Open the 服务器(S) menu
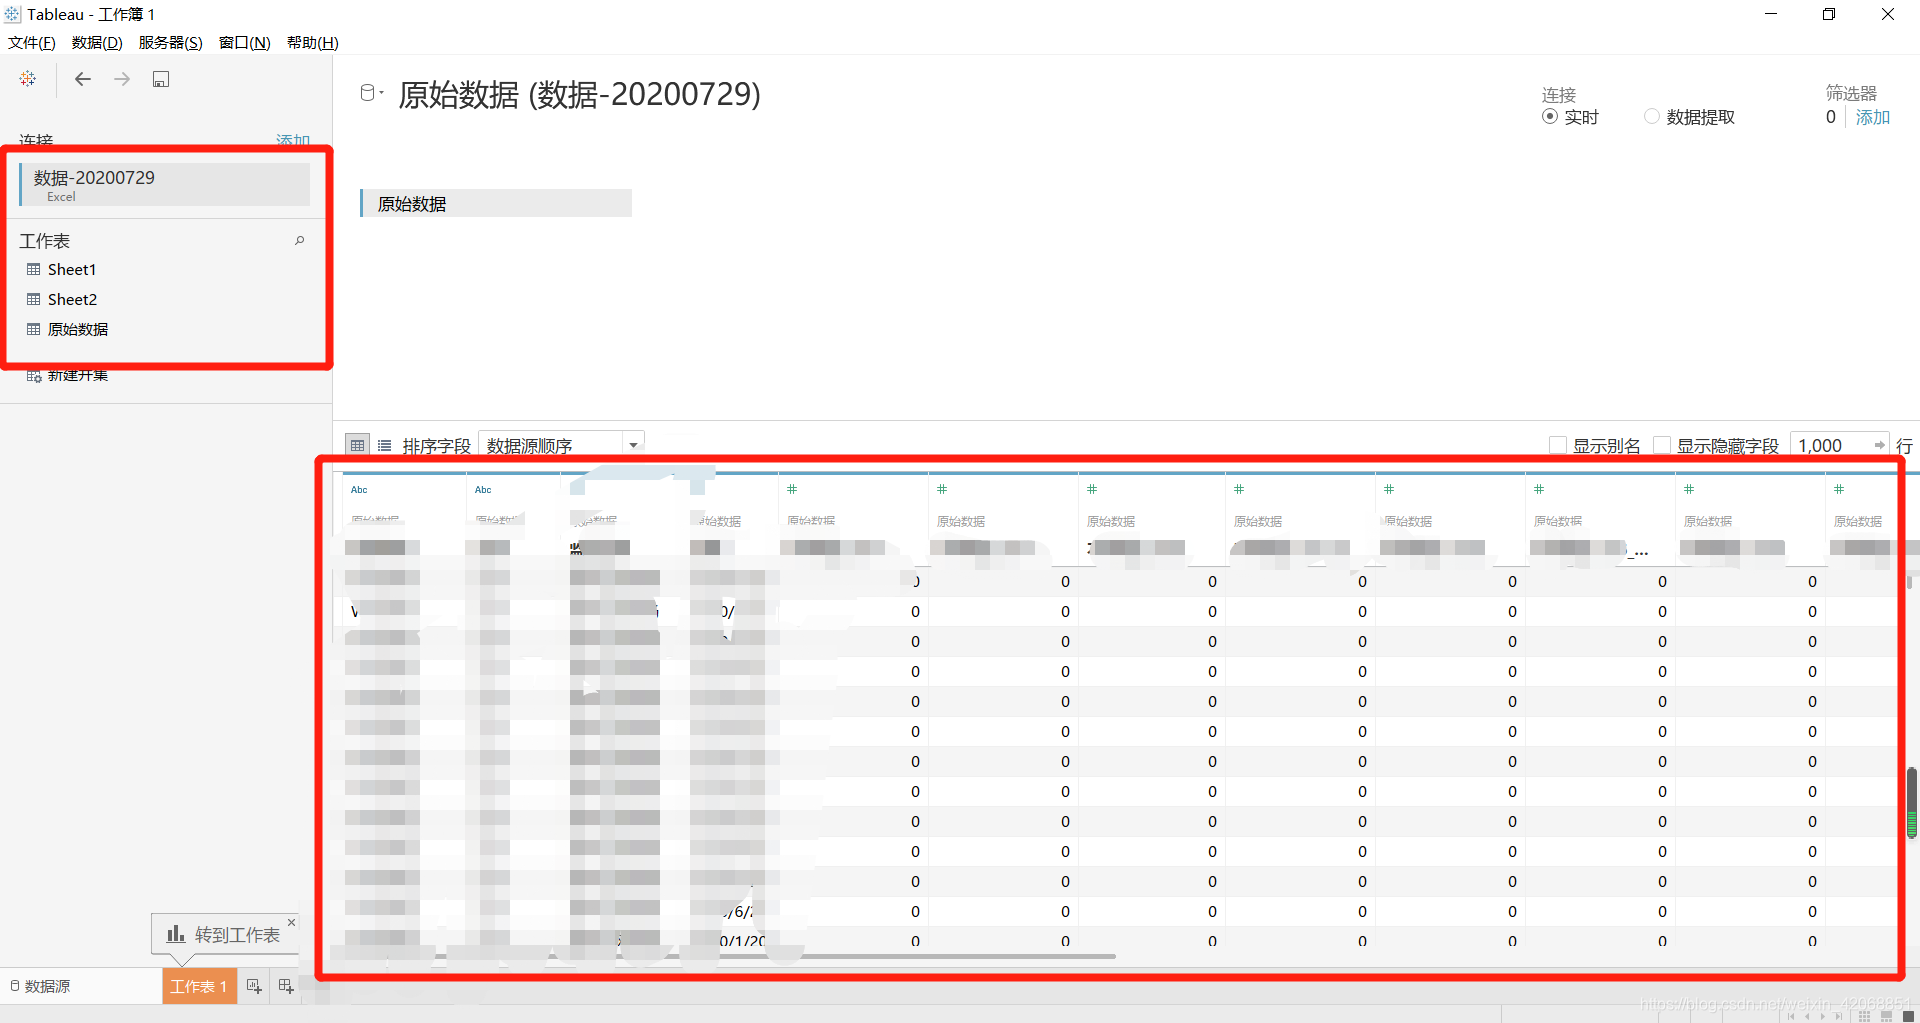Viewport: 1920px width, 1023px height. (170, 42)
